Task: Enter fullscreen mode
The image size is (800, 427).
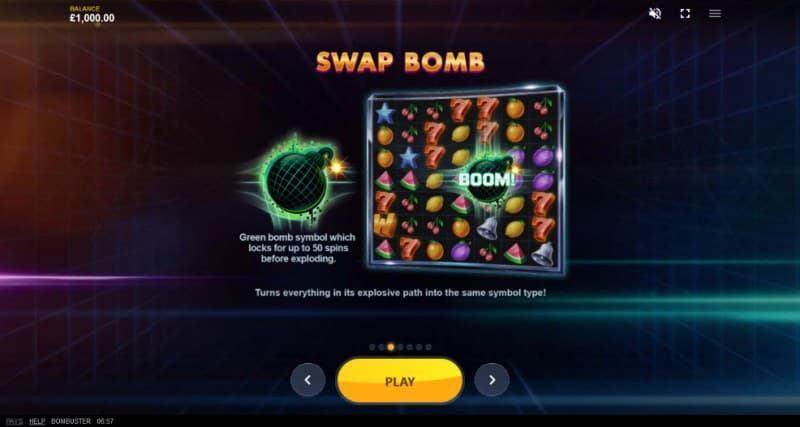Action: tap(685, 14)
